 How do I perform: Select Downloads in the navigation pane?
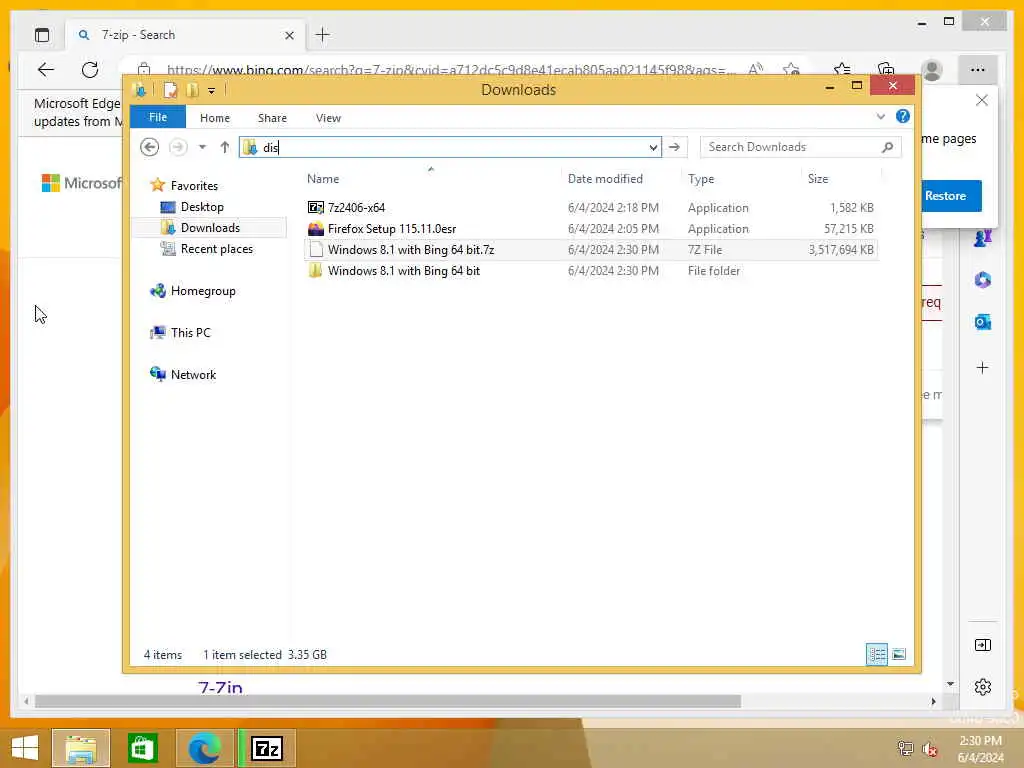(x=209, y=228)
